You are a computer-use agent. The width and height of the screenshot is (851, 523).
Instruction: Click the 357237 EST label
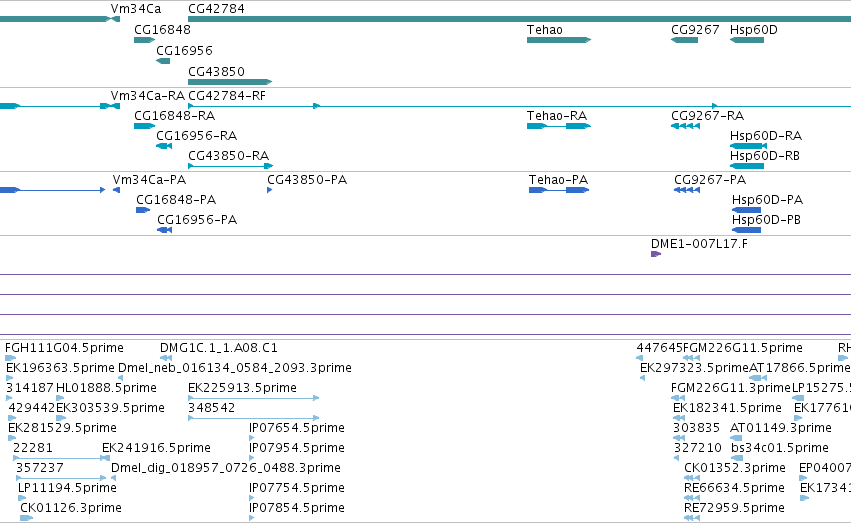(x=40, y=468)
